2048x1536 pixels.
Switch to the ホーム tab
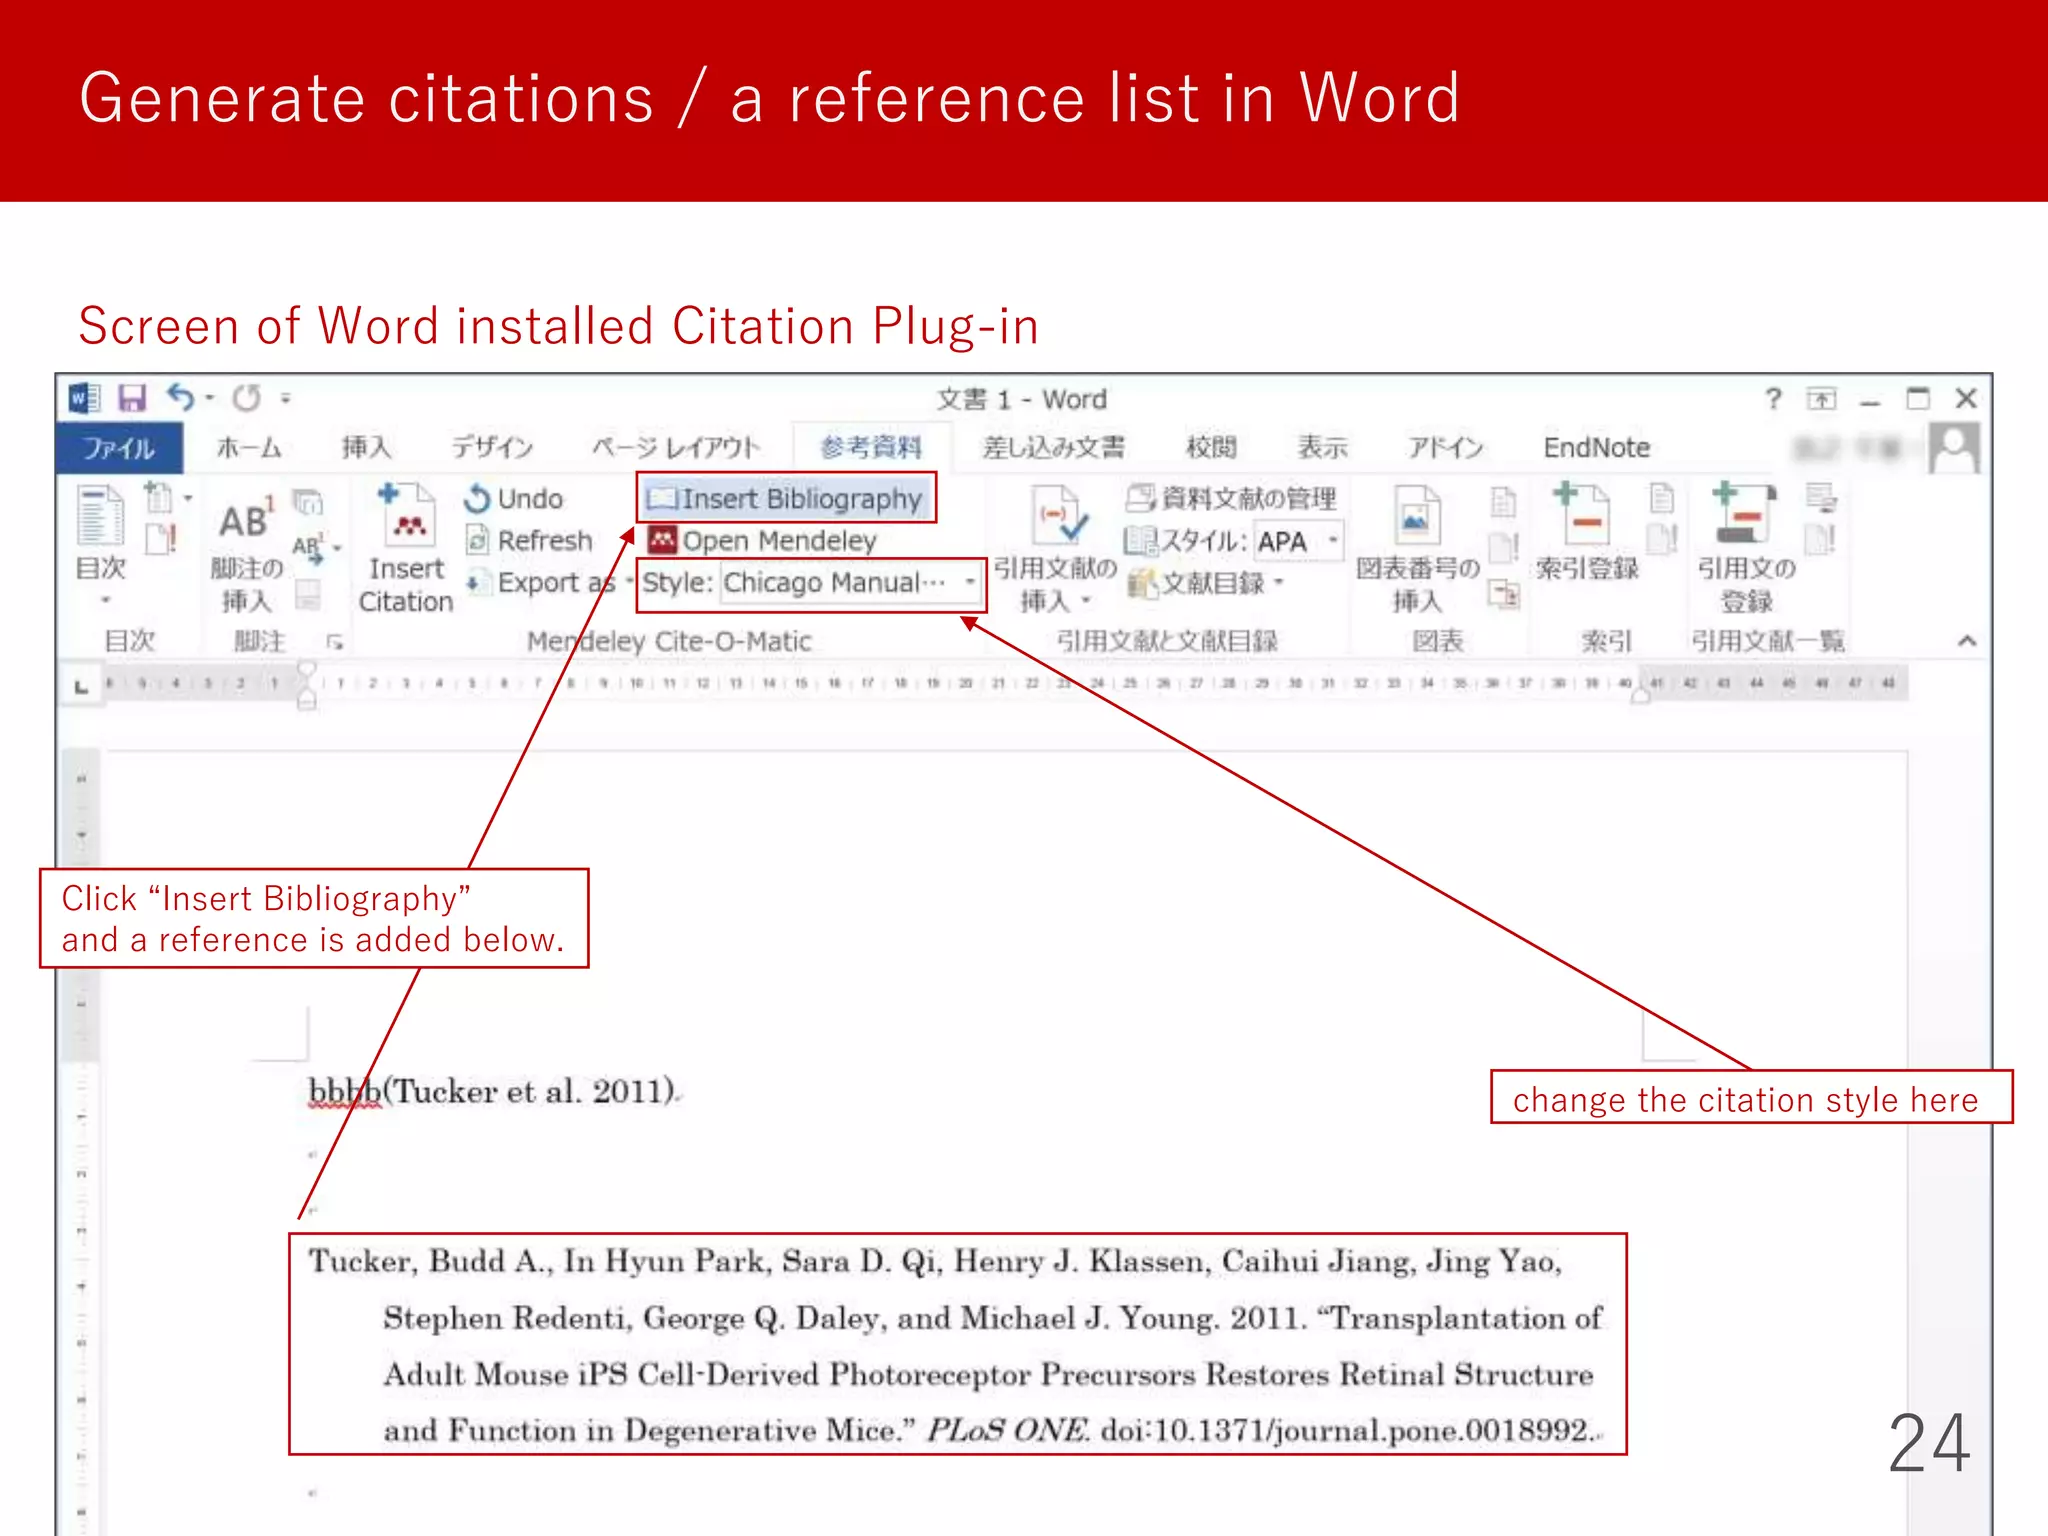(248, 447)
